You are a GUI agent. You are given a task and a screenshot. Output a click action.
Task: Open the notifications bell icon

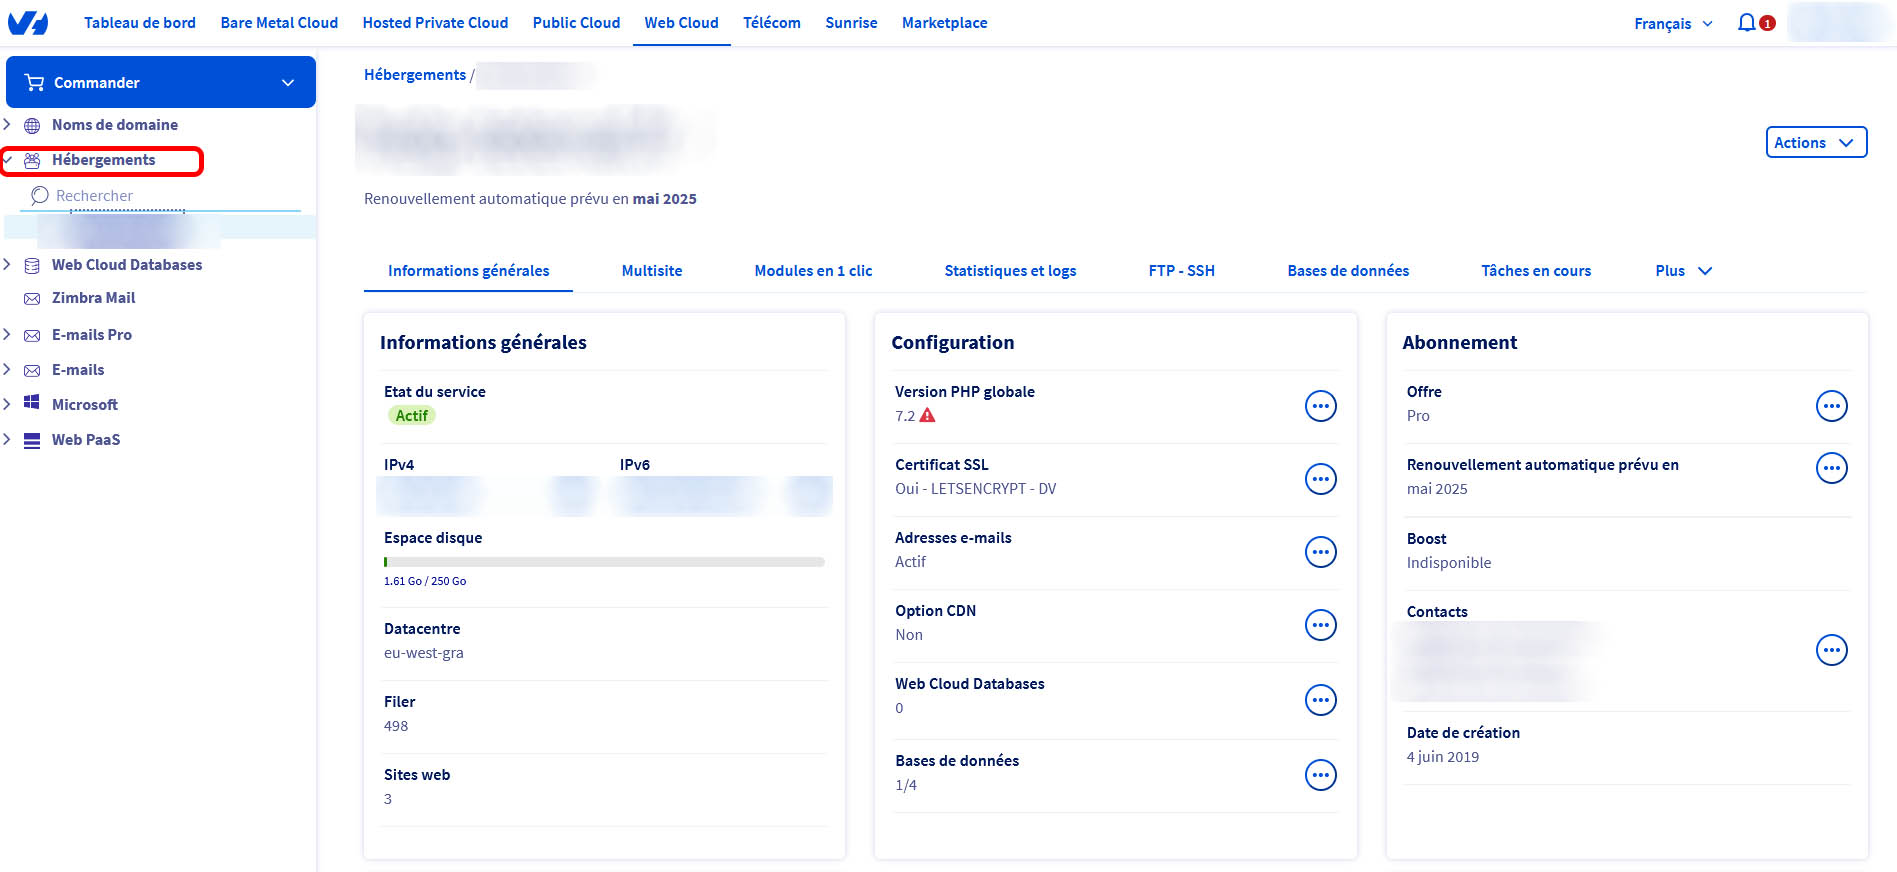[x=1746, y=22]
